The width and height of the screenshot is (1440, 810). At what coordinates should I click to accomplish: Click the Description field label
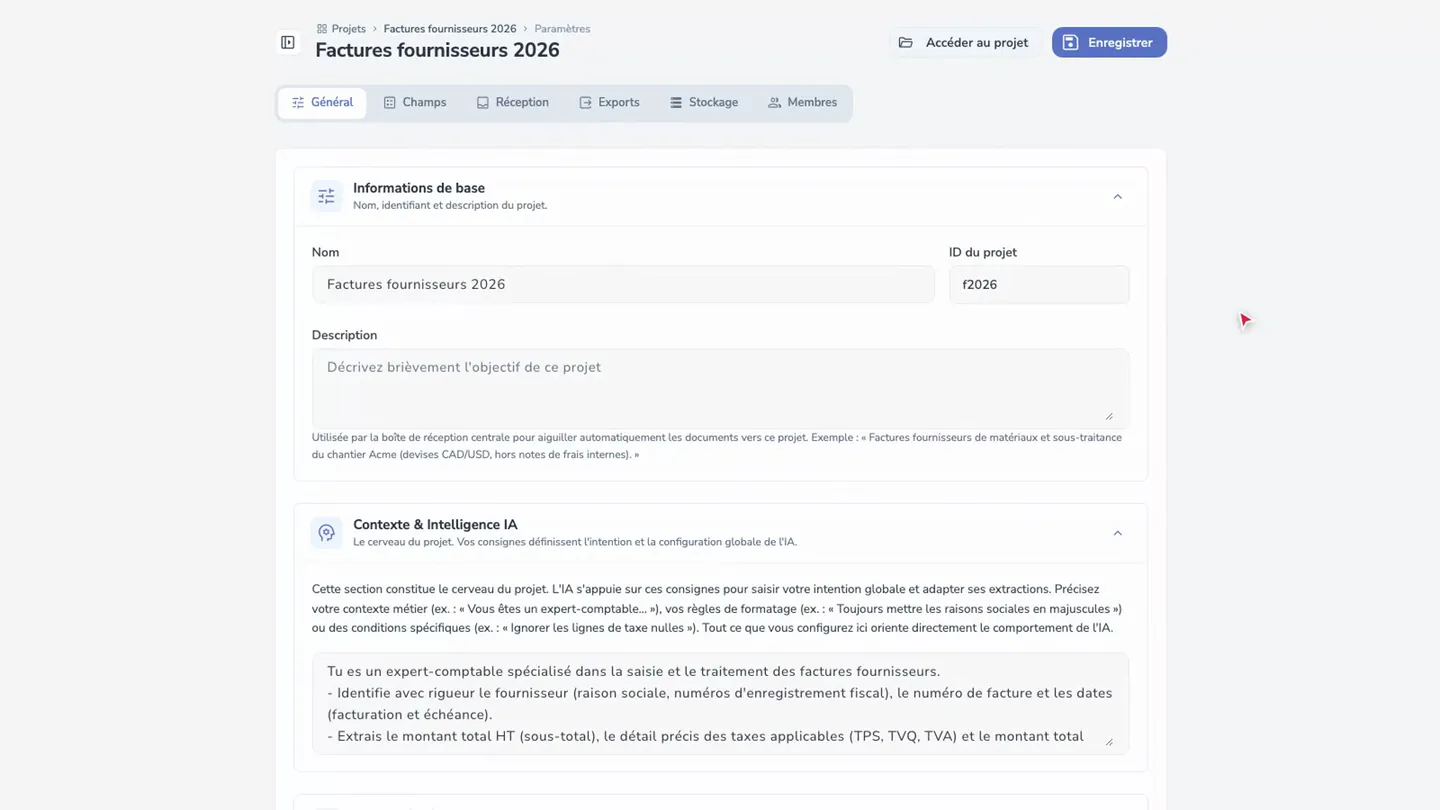pos(344,336)
